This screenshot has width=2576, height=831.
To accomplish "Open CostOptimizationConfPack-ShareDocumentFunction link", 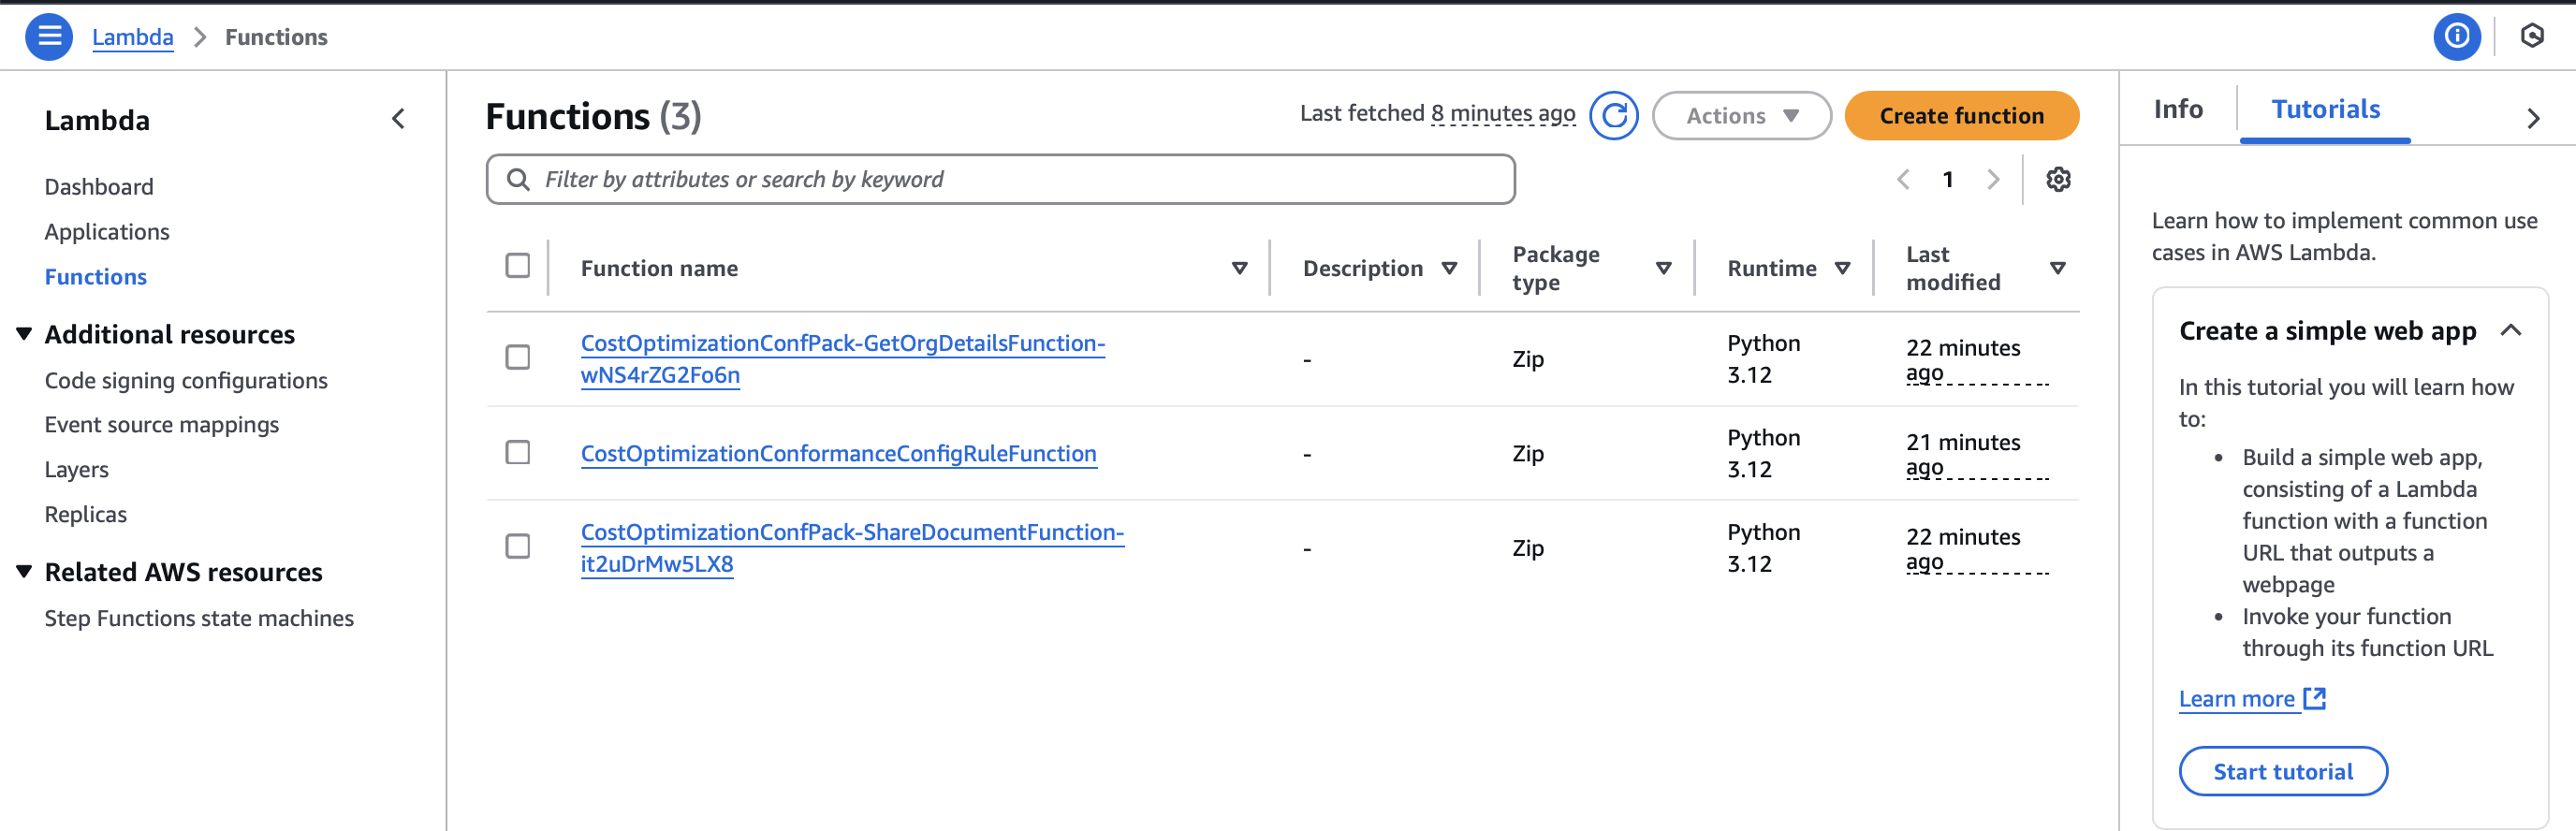I will pyautogui.click(x=852, y=548).
